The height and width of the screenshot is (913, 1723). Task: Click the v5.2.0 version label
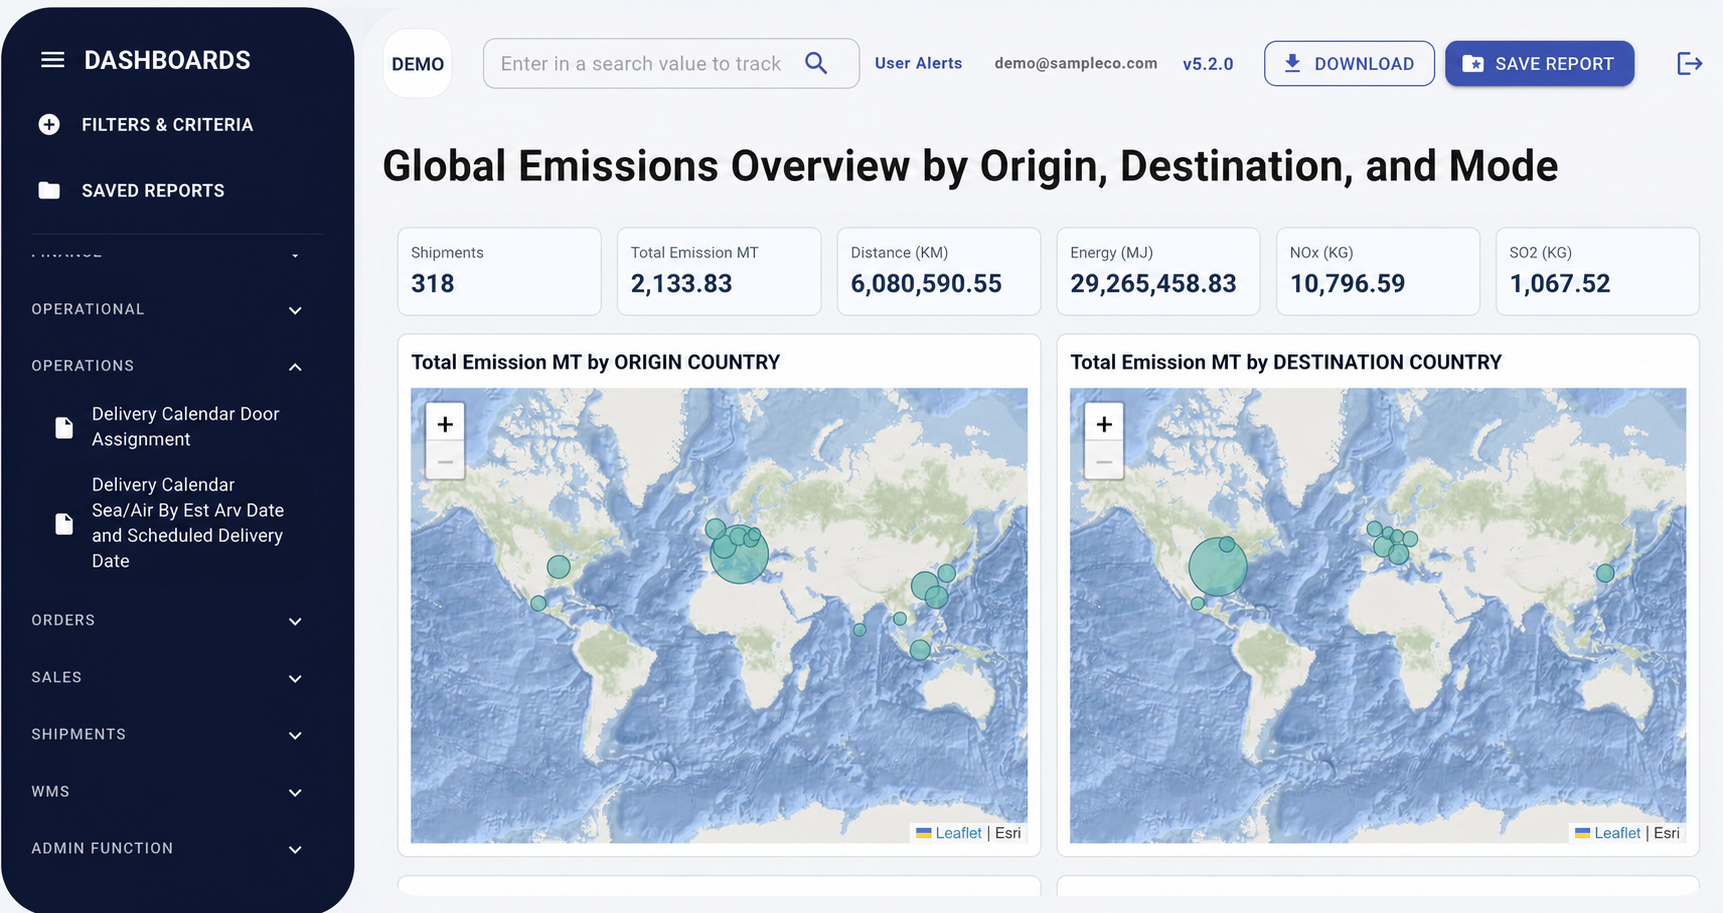1208,64
